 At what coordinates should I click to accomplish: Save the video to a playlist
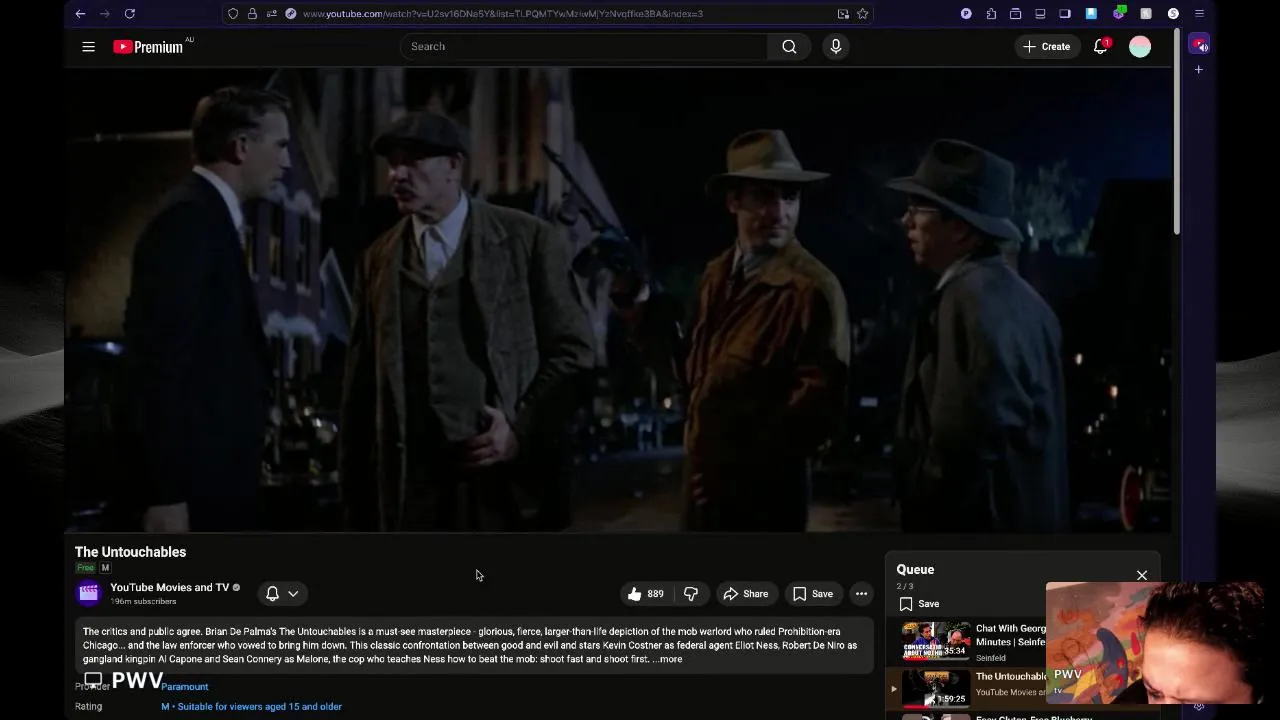[813, 593]
